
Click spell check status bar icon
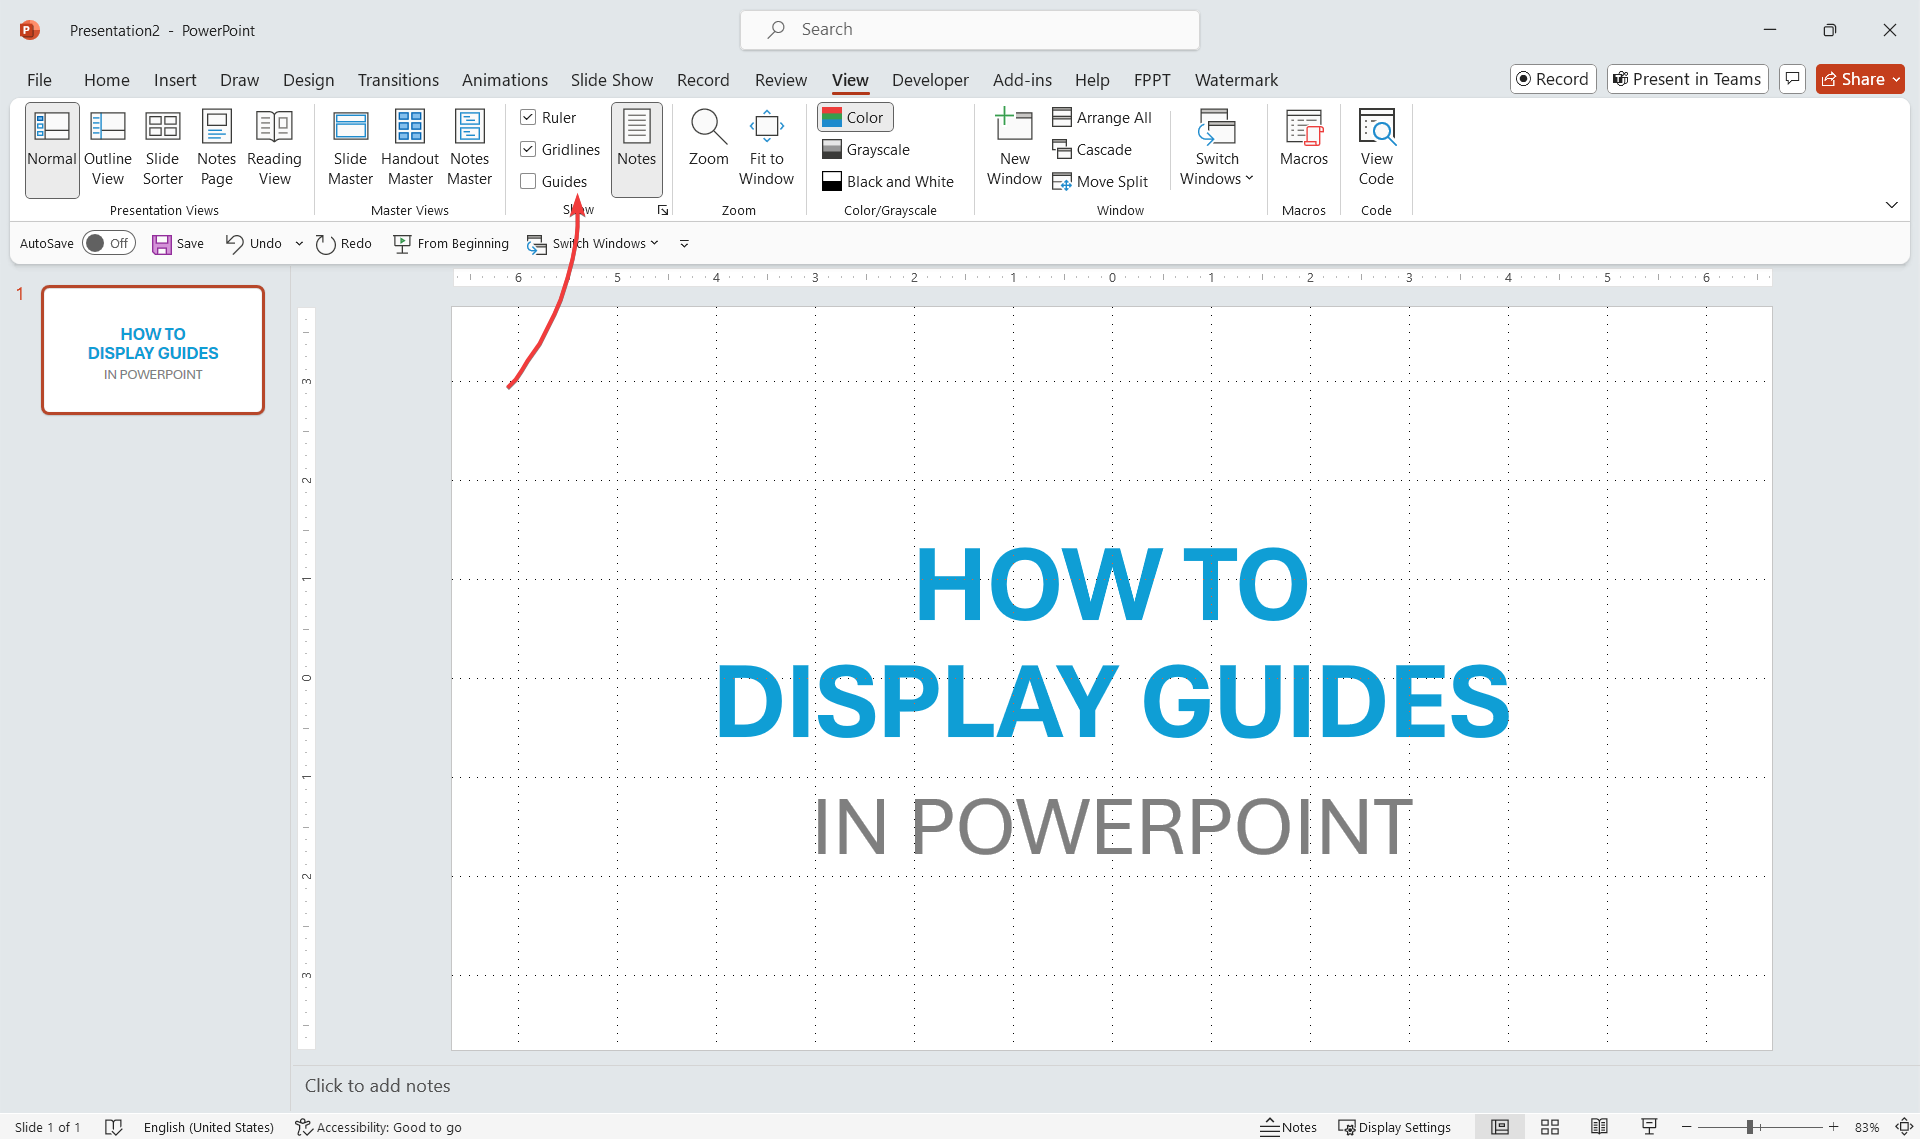point(114,1127)
